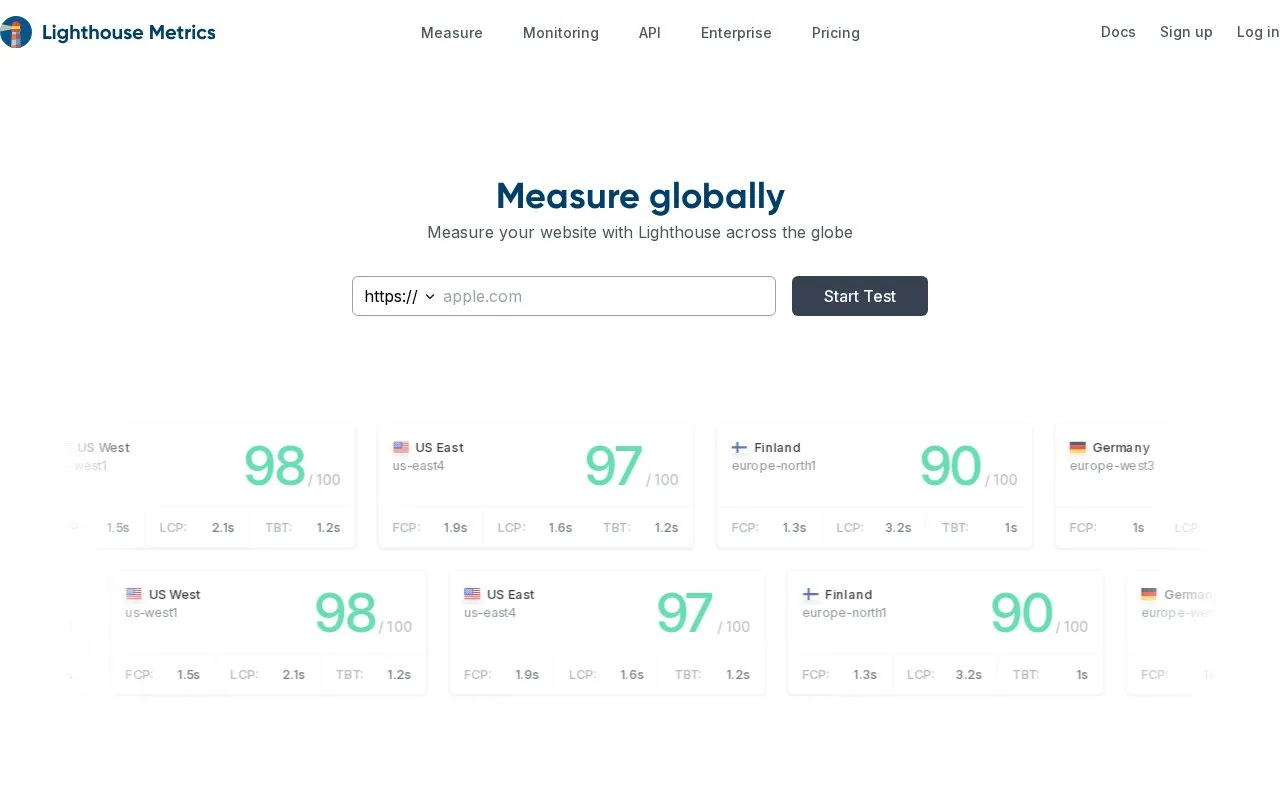The height and width of the screenshot is (800, 1280).
Task: Click the Finland flag on bottom-row Finland card
Action: pyautogui.click(x=811, y=594)
